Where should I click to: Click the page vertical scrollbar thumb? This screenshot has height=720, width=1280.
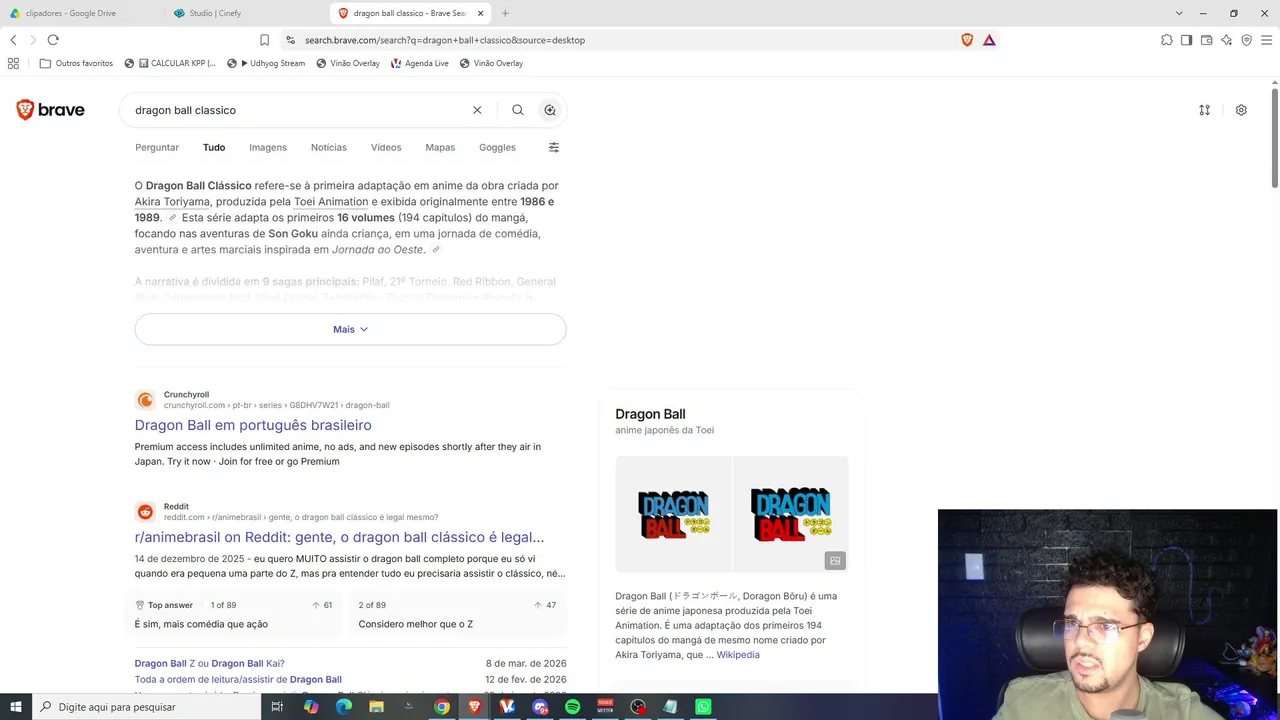(x=1275, y=137)
